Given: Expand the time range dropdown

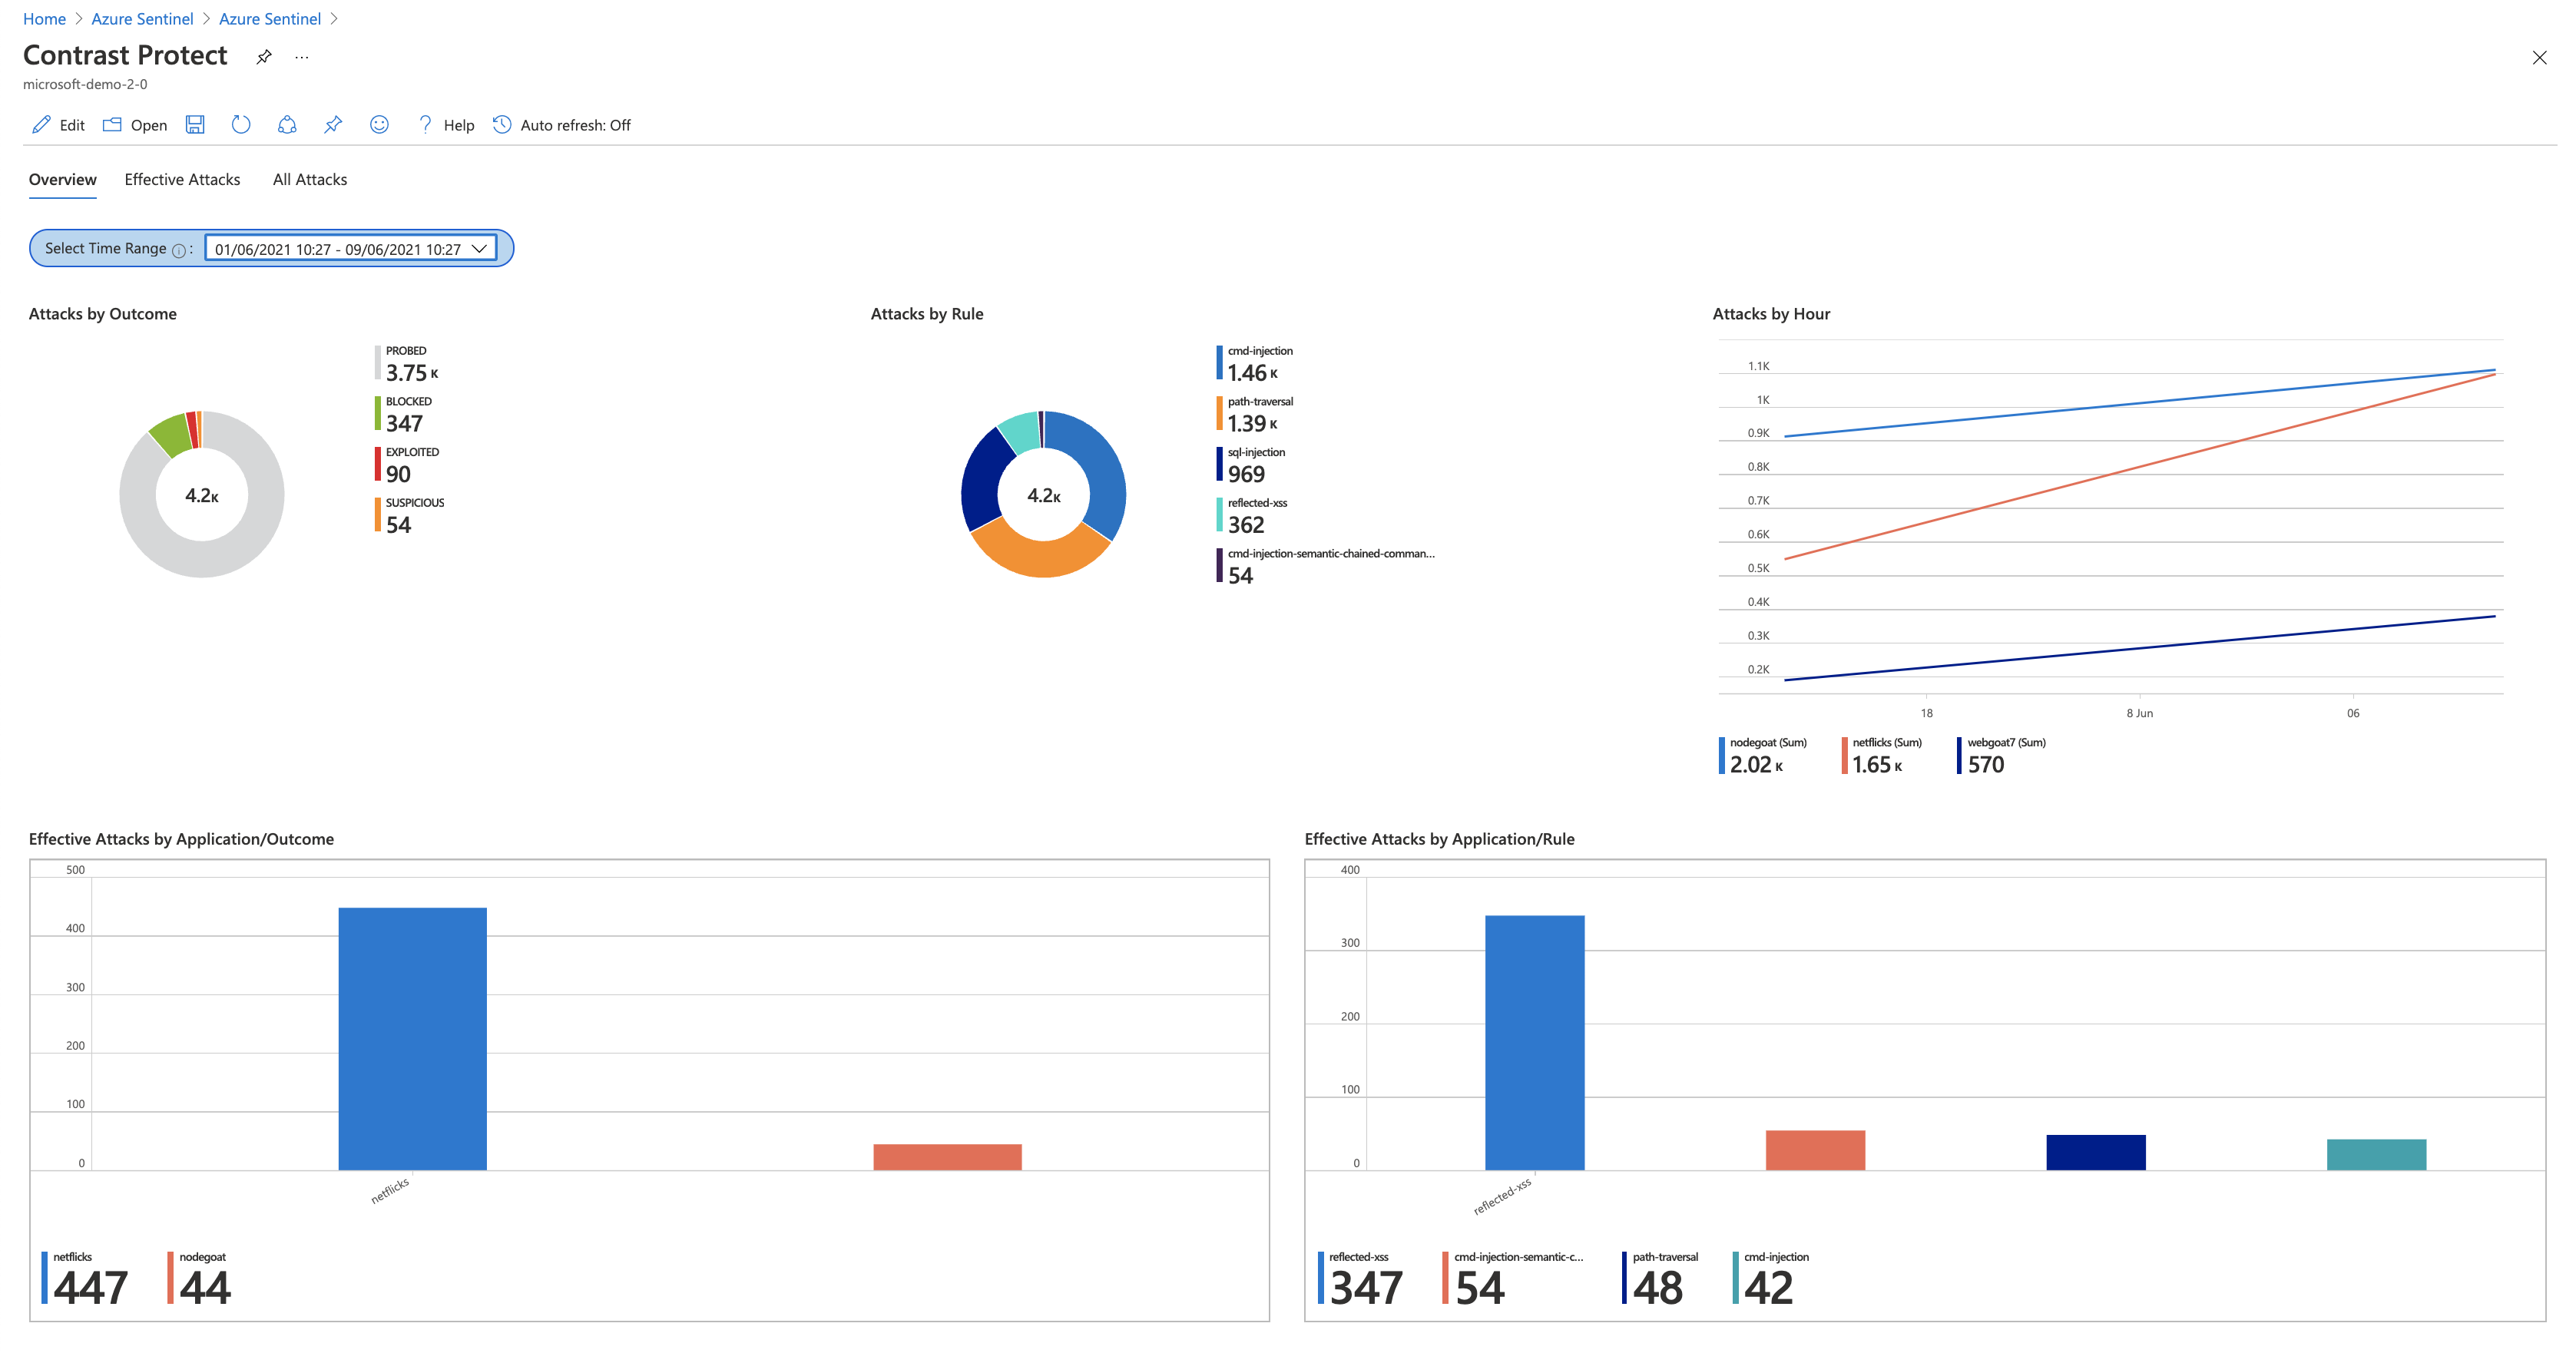Looking at the screenshot, I should pos(351,249).
